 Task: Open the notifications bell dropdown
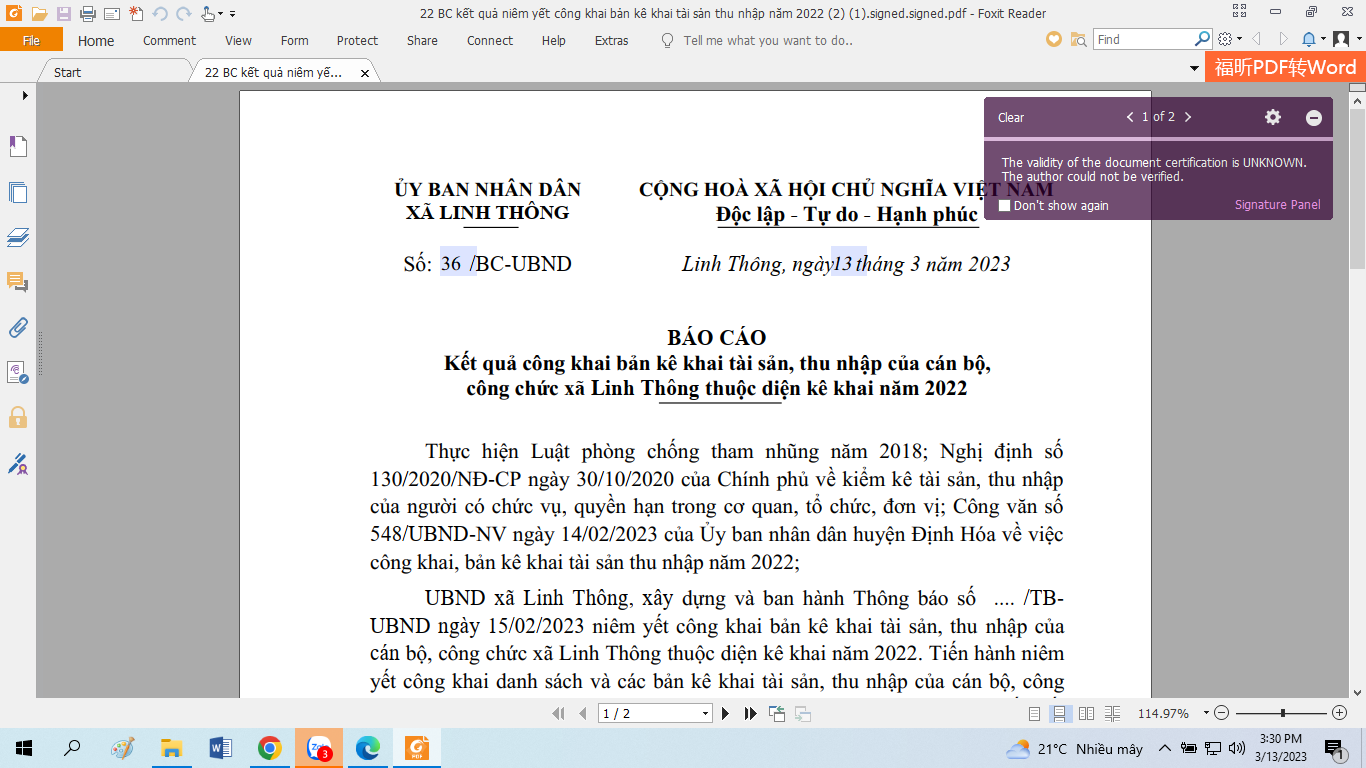[x=1312, y=40]
